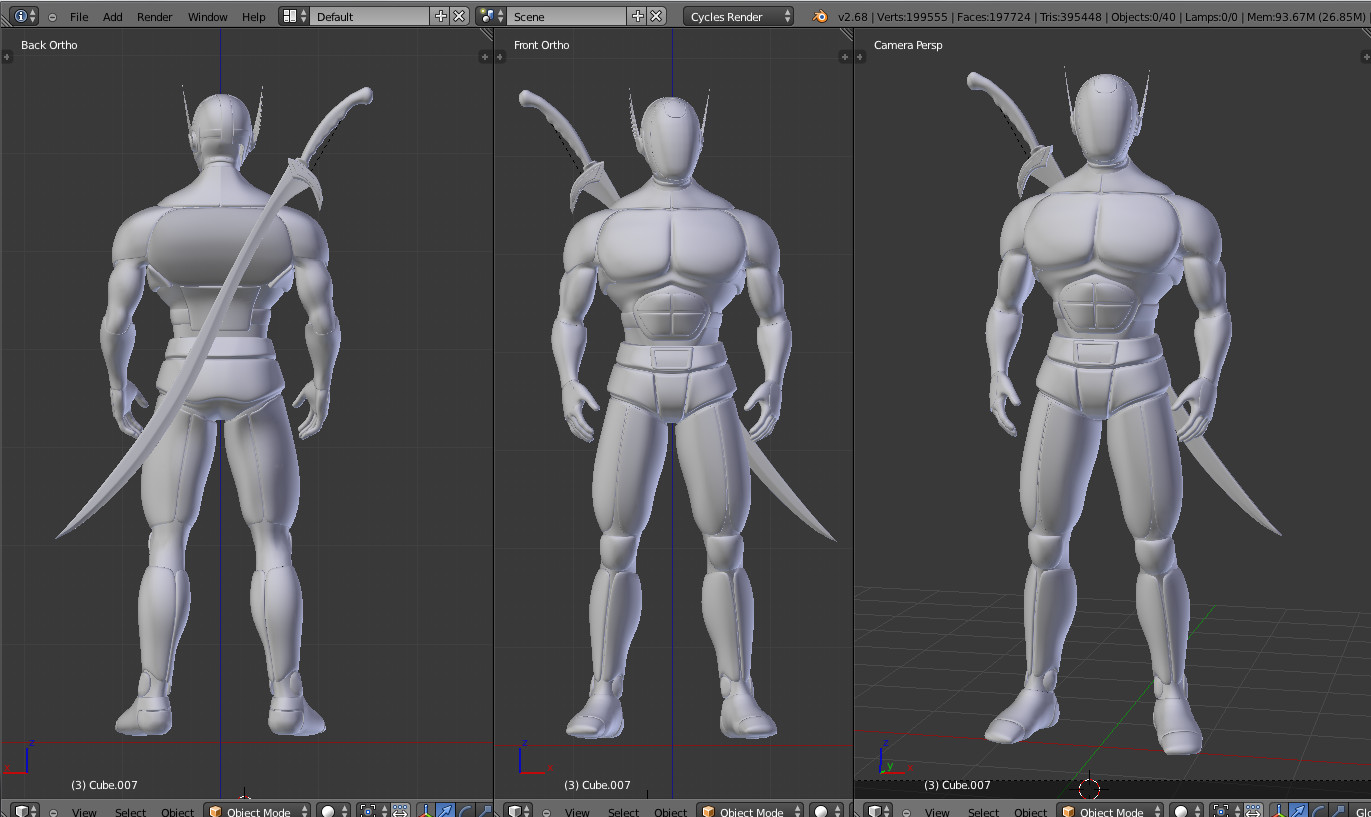Click the Blender logo icon
The width and height of the screenshot is (1371, 817).
pos(820,16)
